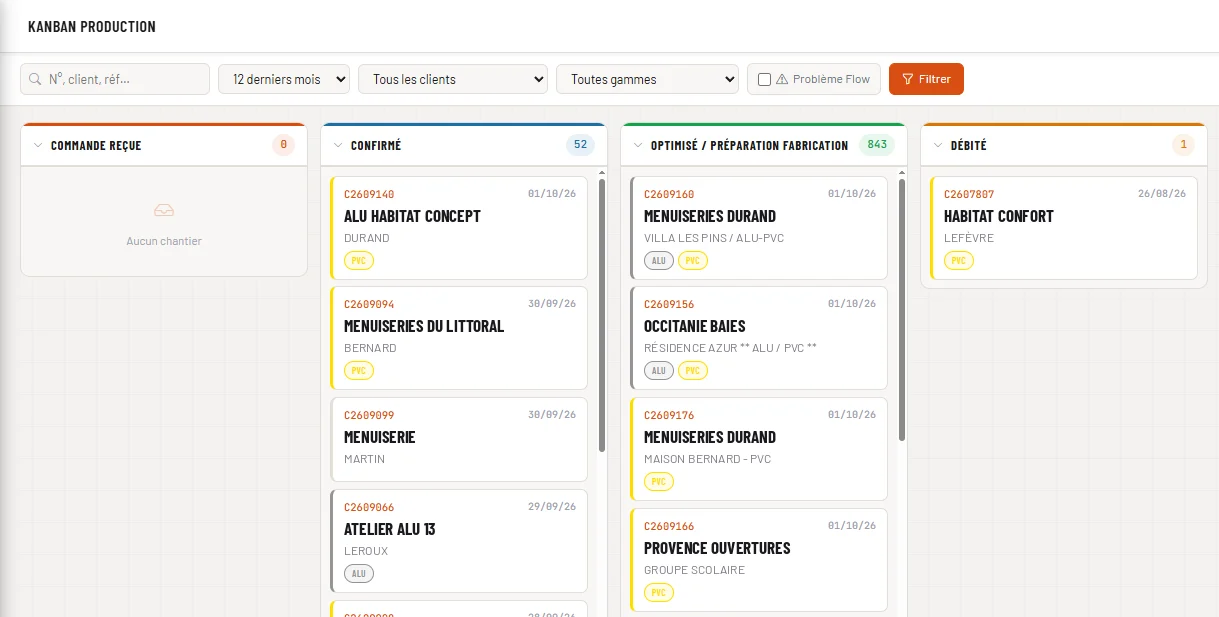Click order number C2609140
This screenshot has height=617, width=1219.
click(x=369, y=194)
